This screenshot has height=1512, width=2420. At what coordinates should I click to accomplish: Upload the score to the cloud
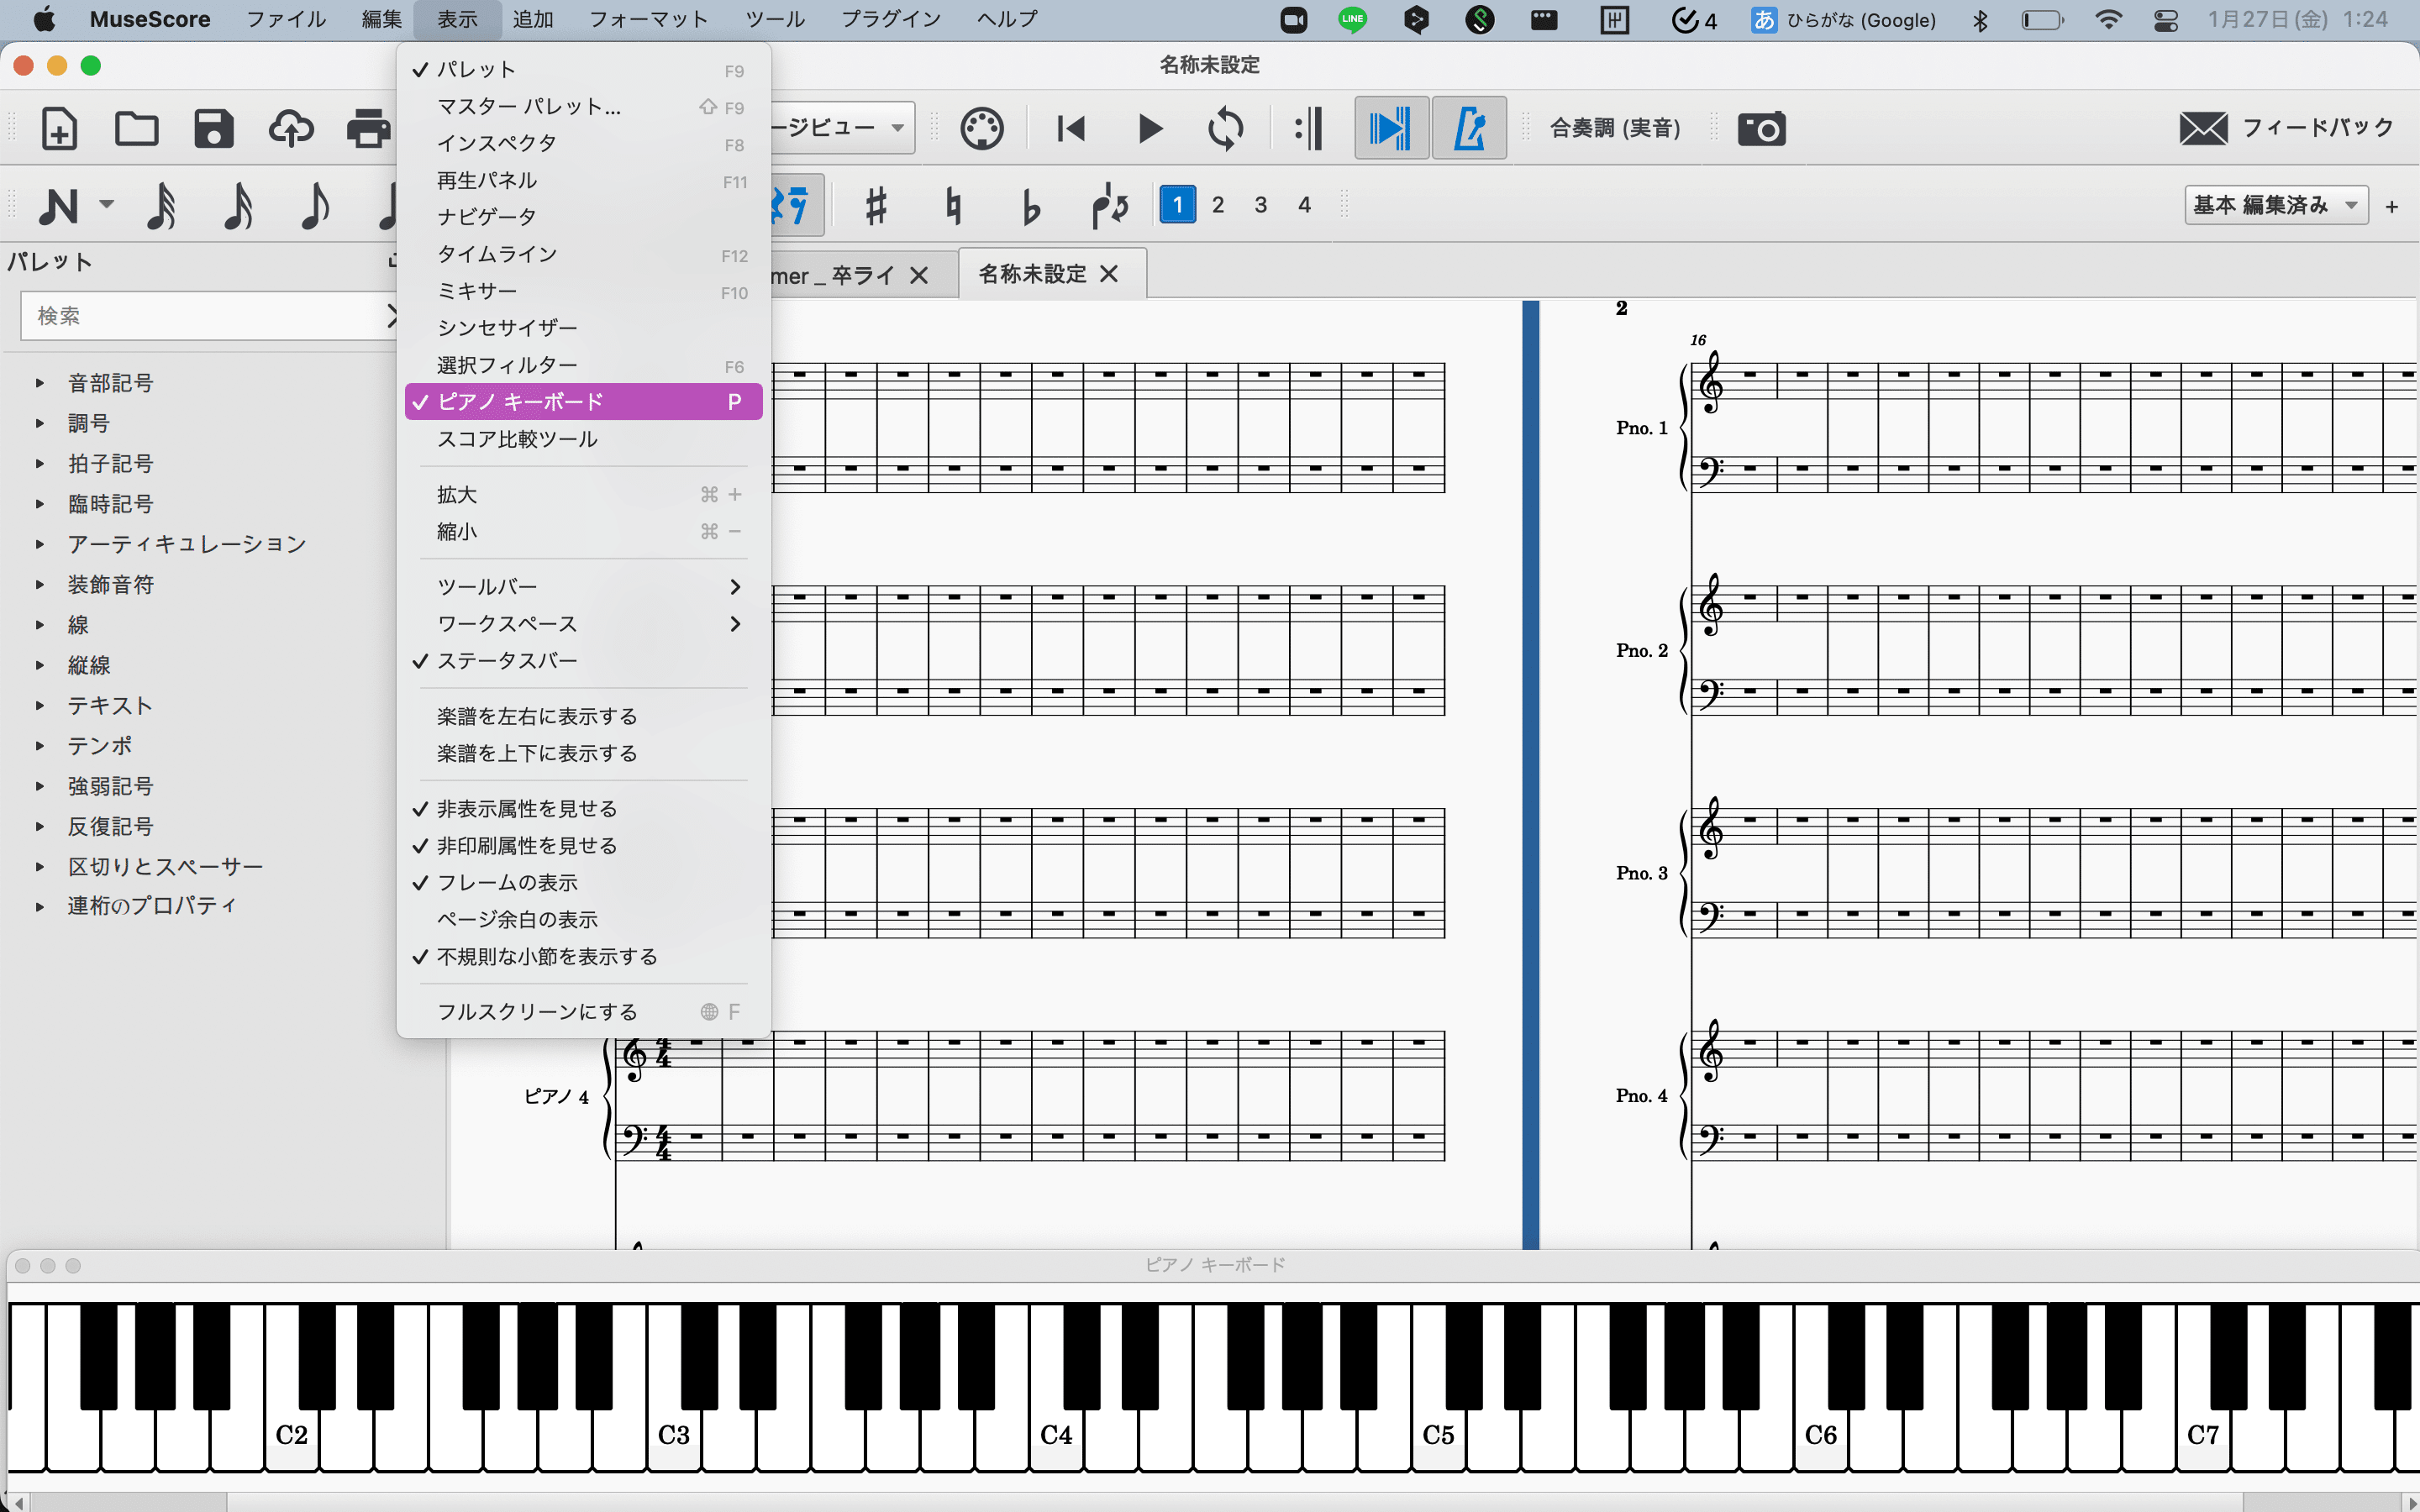tap(290, 128)
